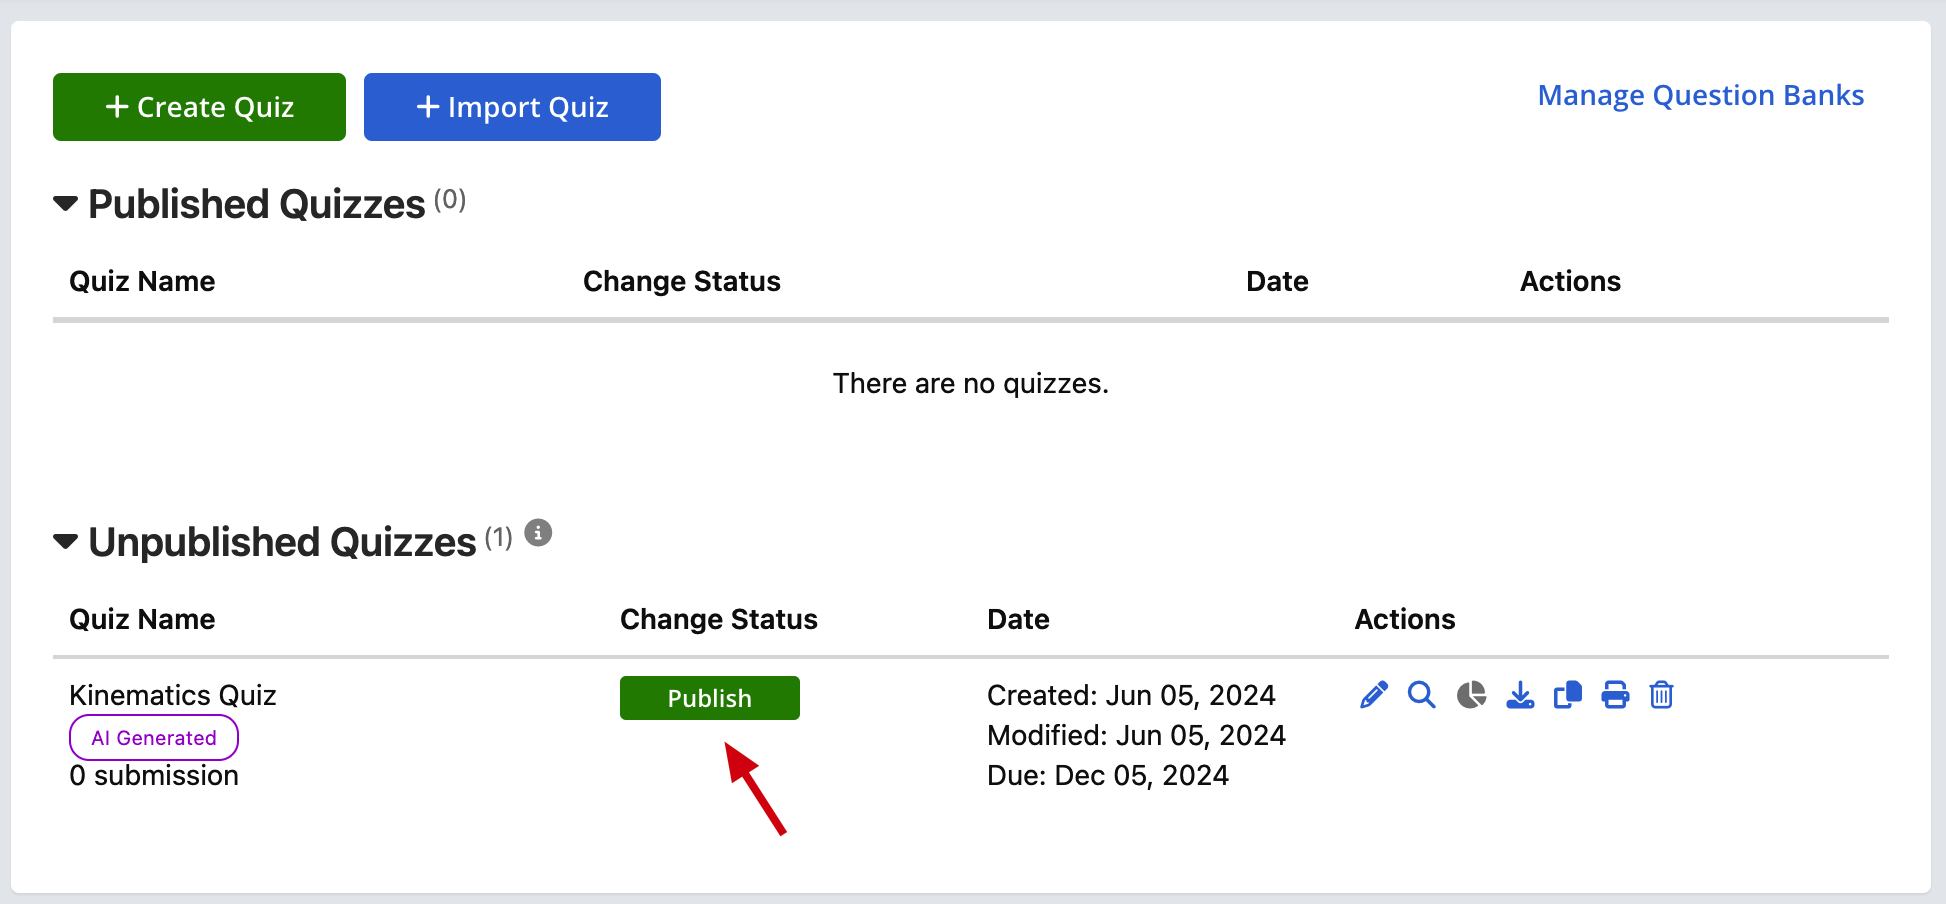Screen dimensions: 1946x904
Task: Open quiz statistics pie chart icon
Action: click(1471, 695)
